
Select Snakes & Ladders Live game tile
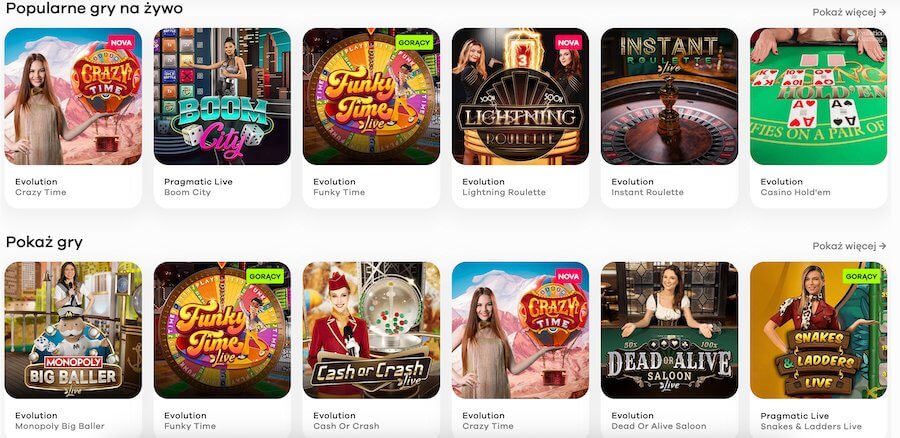(818, 330)
